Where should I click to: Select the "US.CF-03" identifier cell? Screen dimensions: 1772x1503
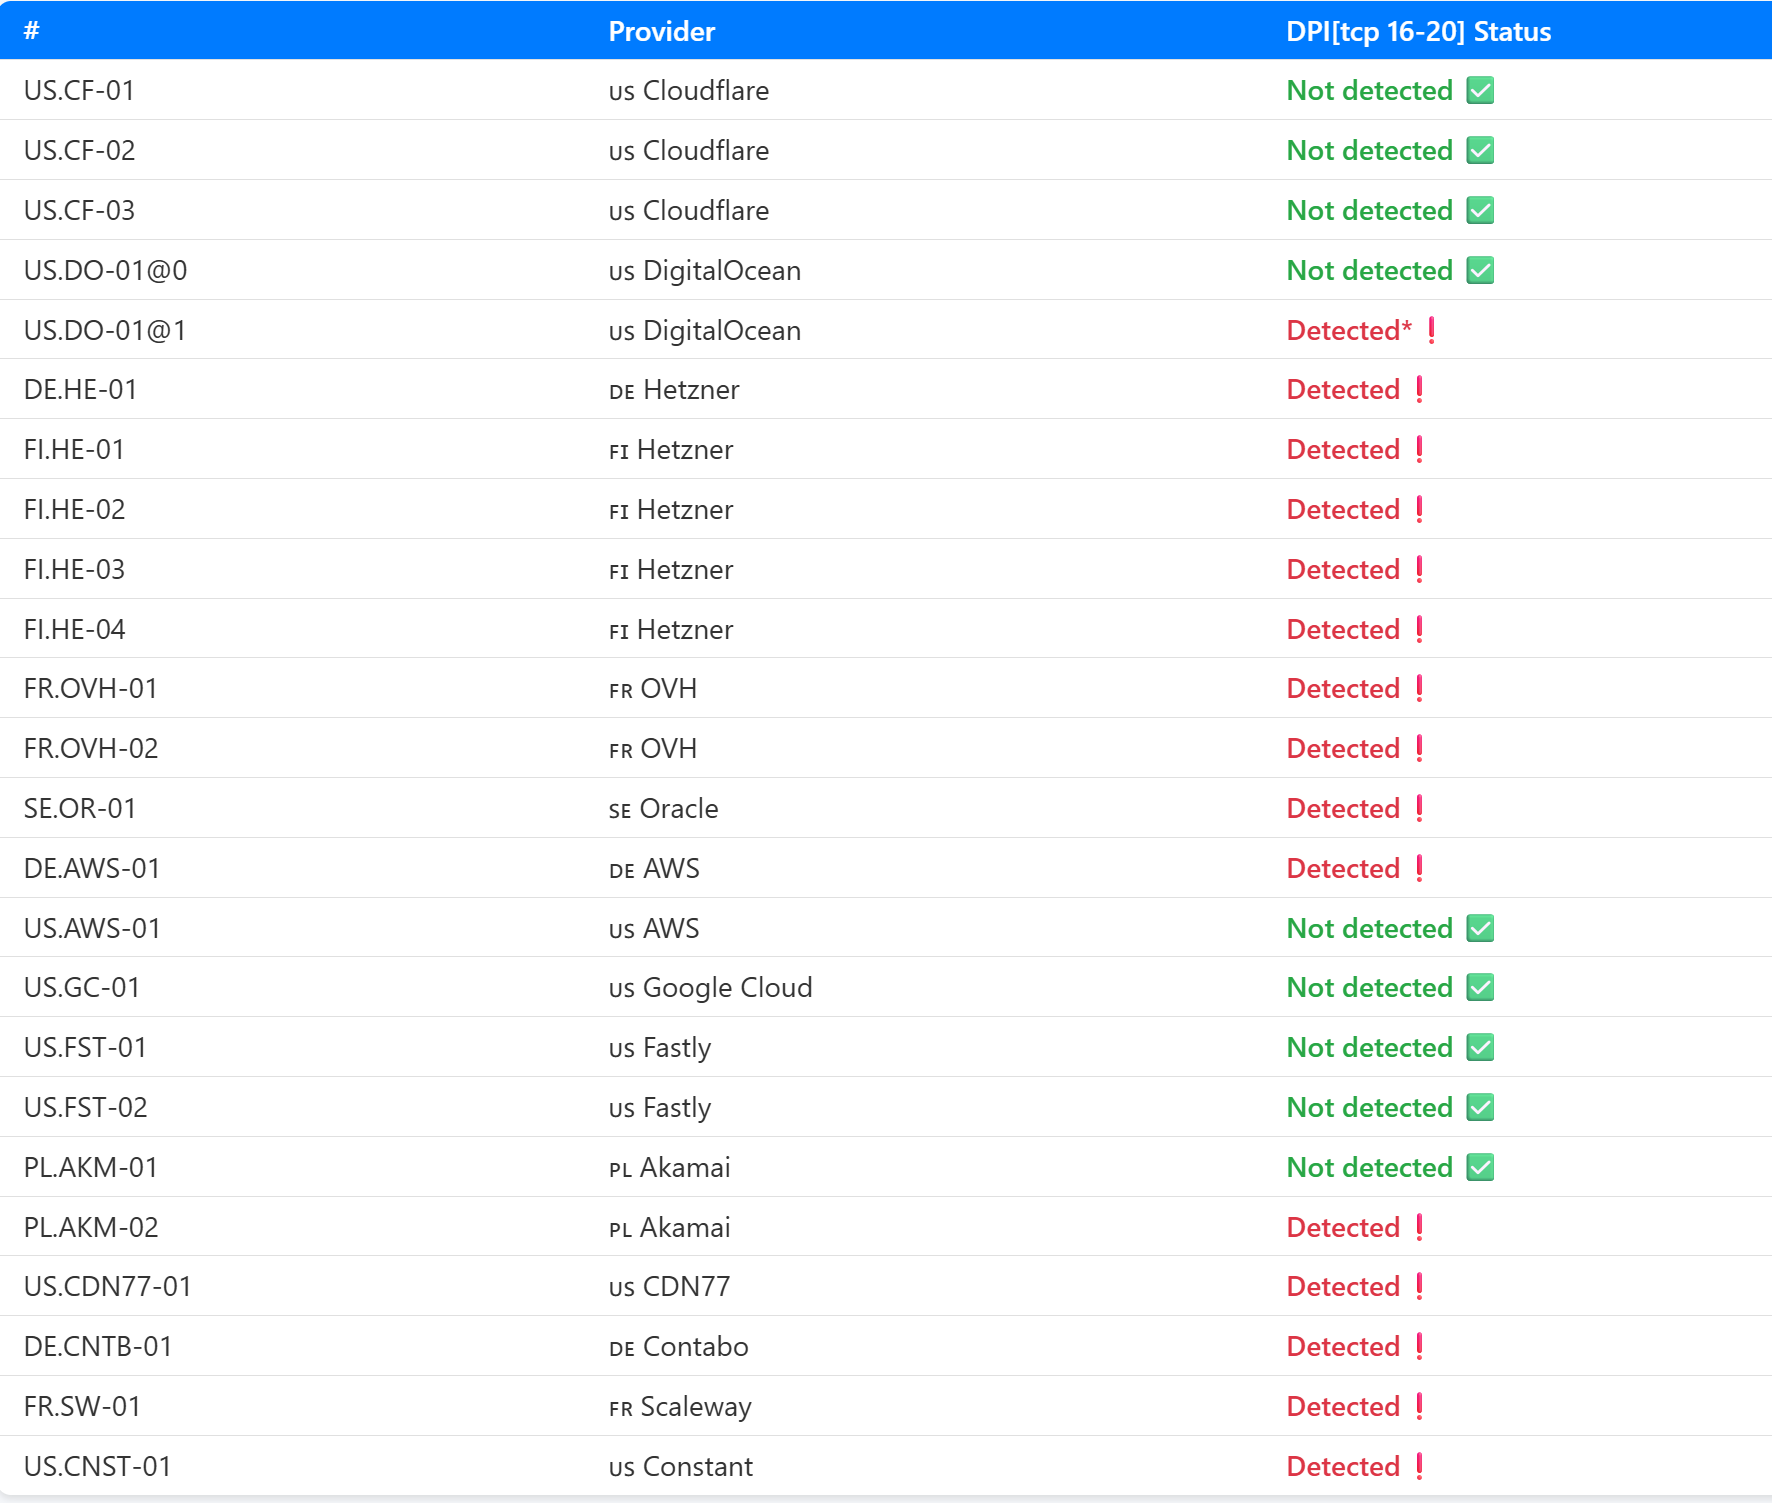(79, 210)
